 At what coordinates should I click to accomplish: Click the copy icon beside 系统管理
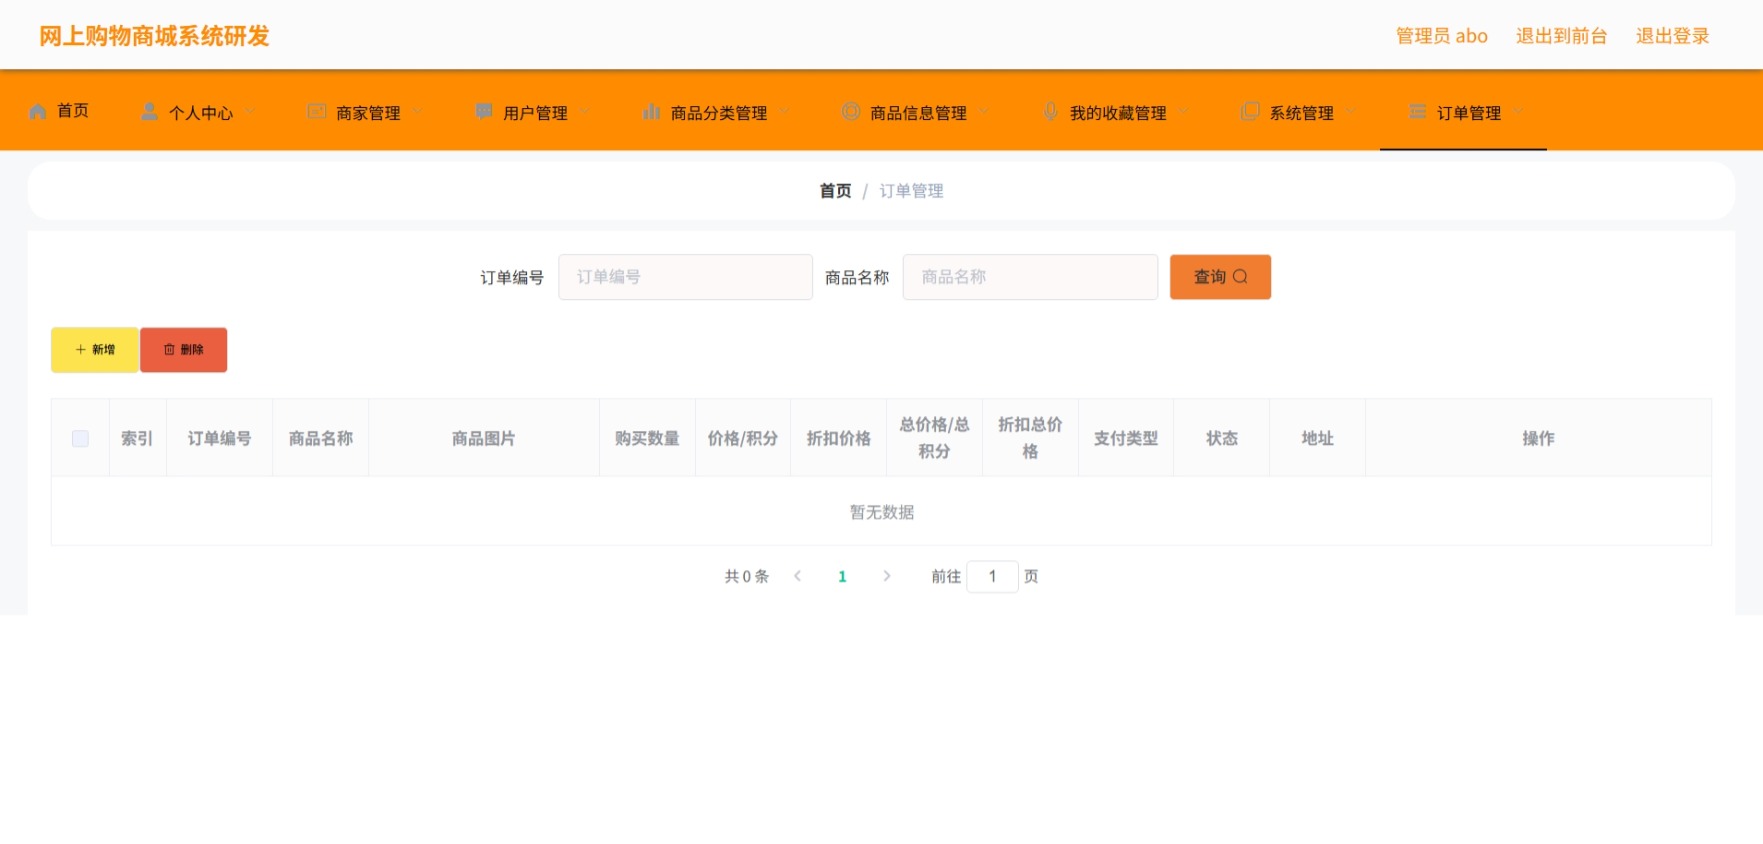[1250, 111]
